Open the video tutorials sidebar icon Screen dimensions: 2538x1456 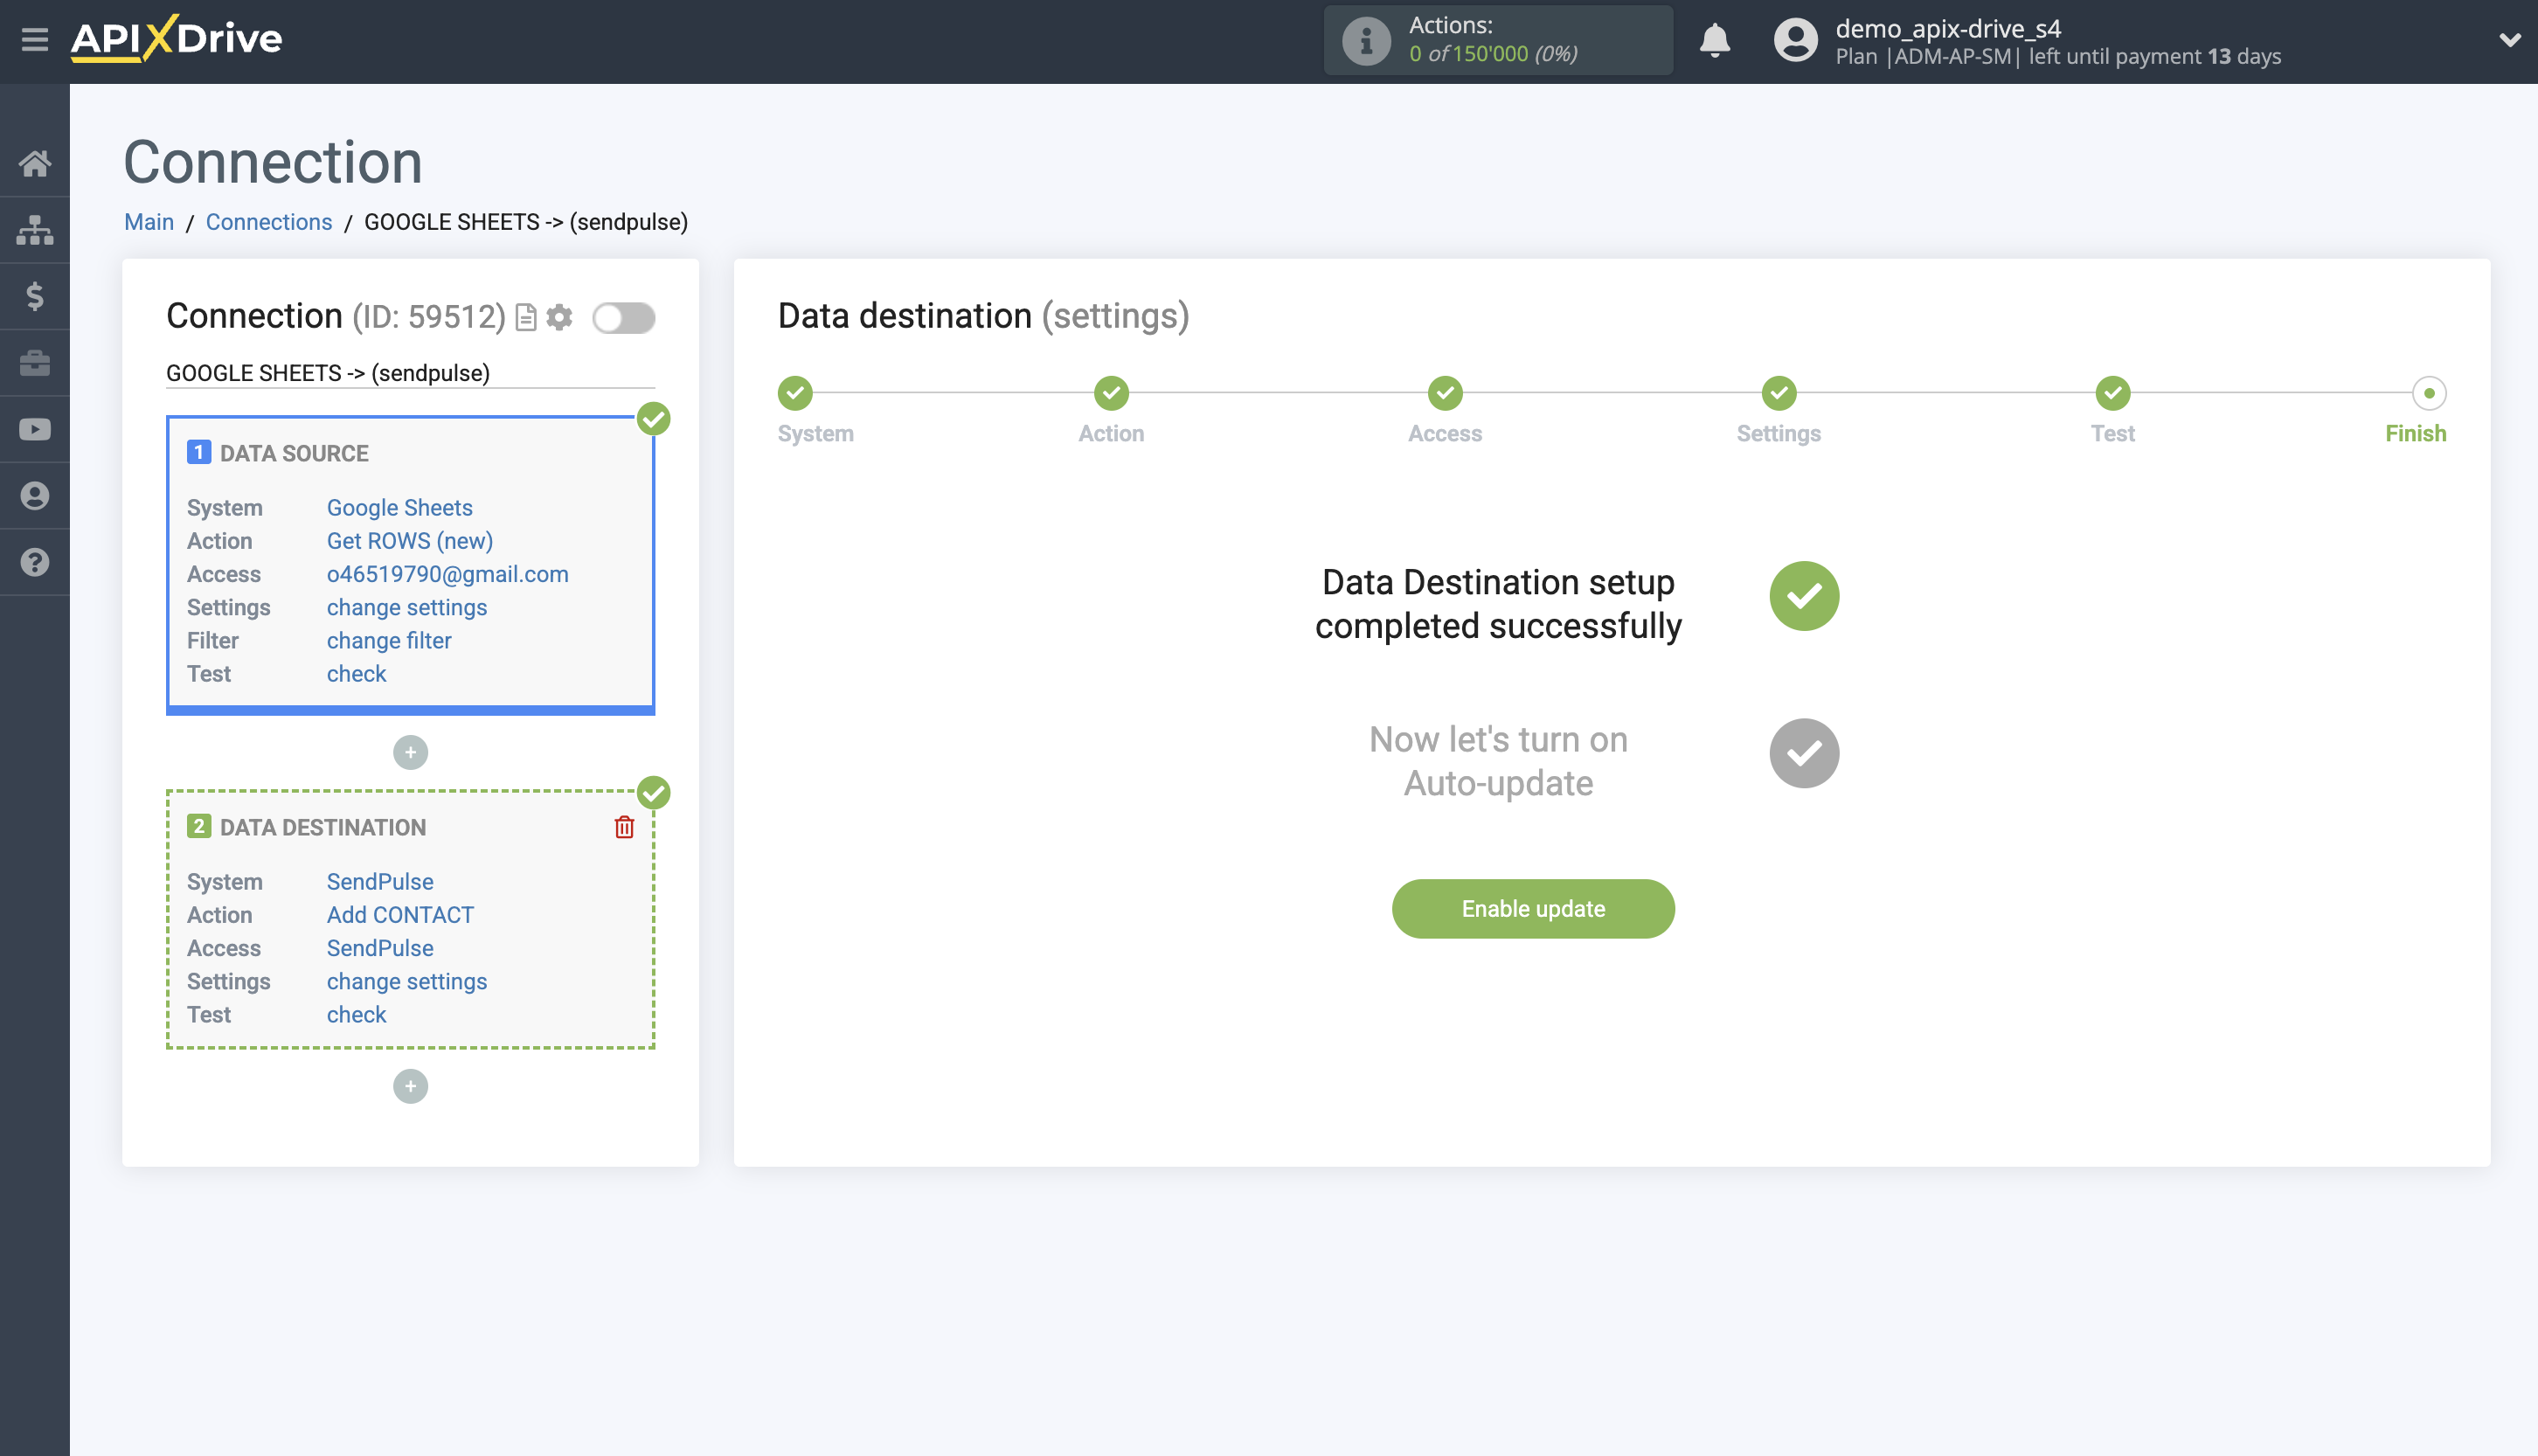point(35,429)
